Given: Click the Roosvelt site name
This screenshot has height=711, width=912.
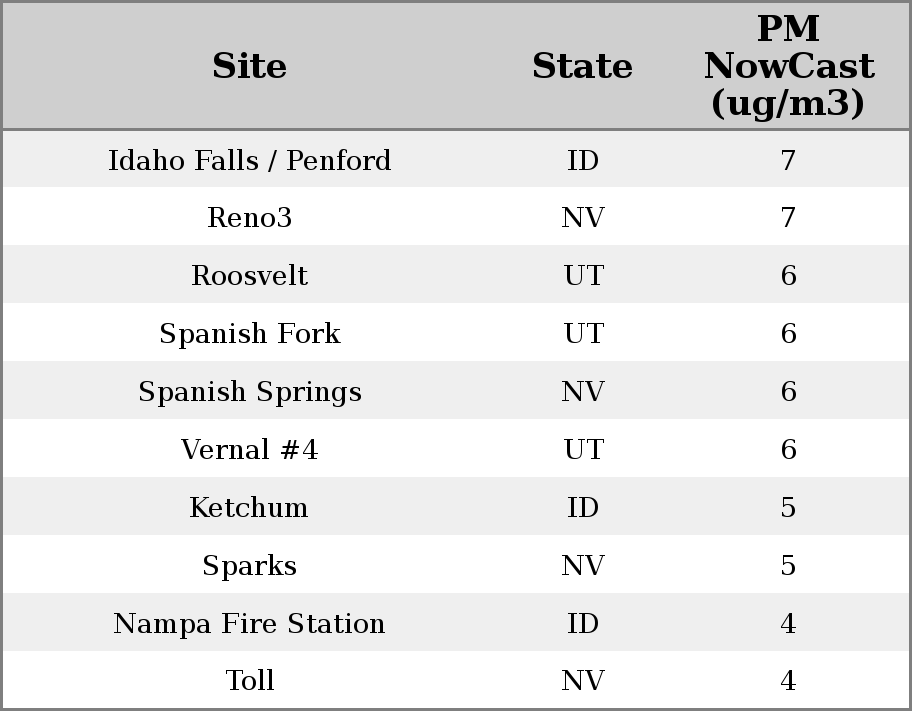Looking at the screenshot, I should [250, 276].
